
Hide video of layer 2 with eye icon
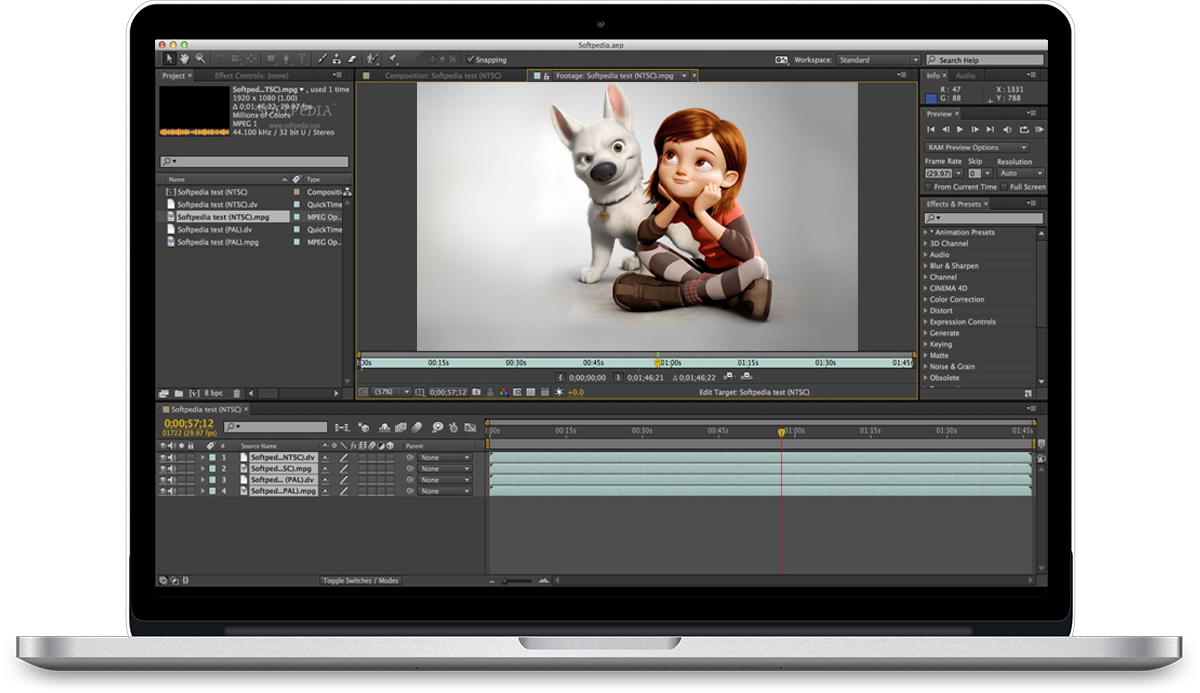163,469
